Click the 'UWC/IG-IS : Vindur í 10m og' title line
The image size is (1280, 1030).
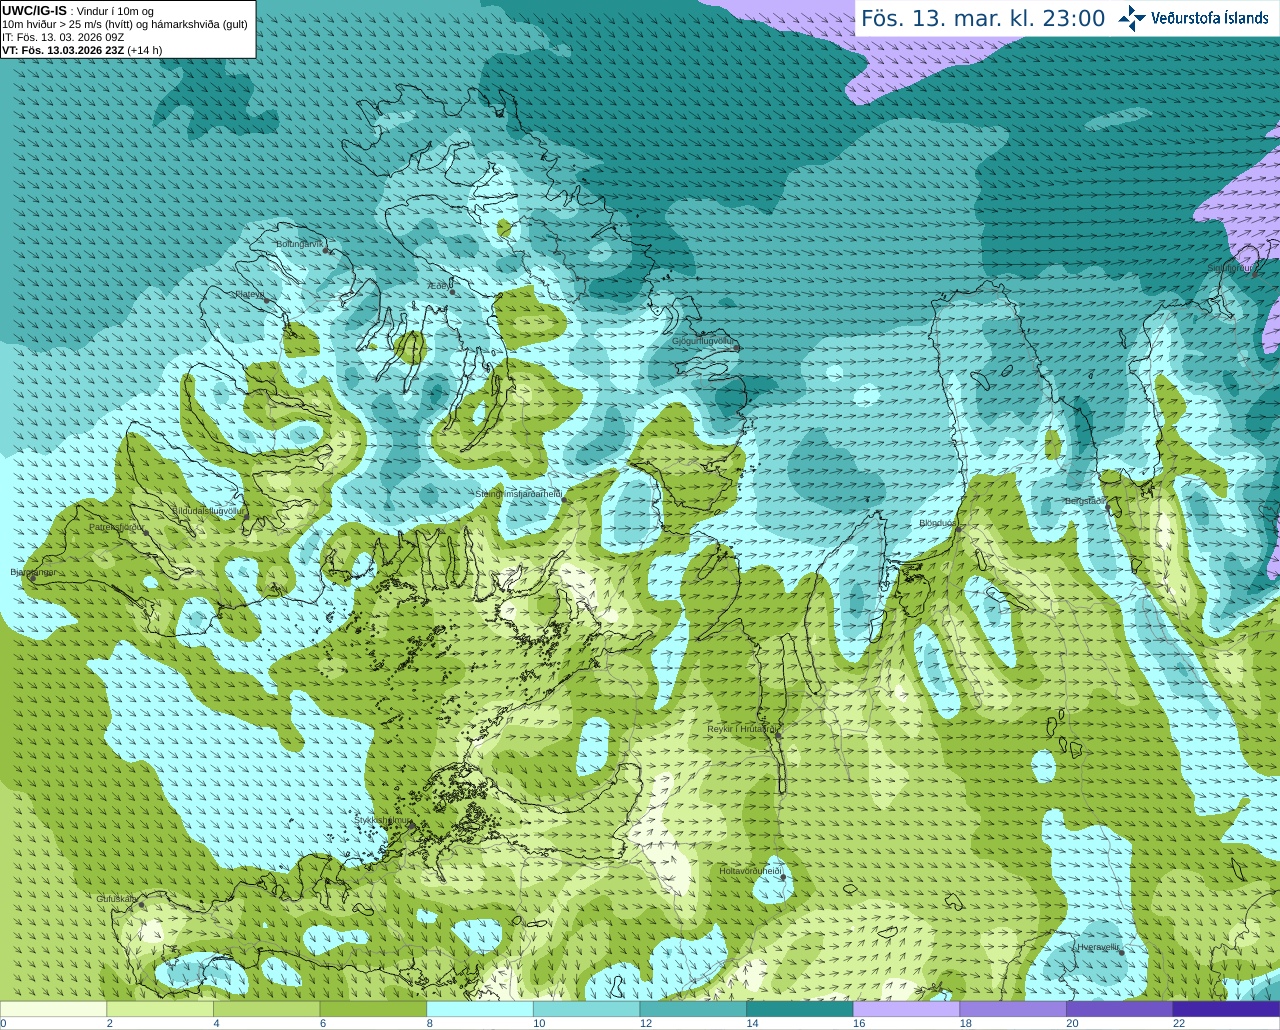[x=78, y=11]
